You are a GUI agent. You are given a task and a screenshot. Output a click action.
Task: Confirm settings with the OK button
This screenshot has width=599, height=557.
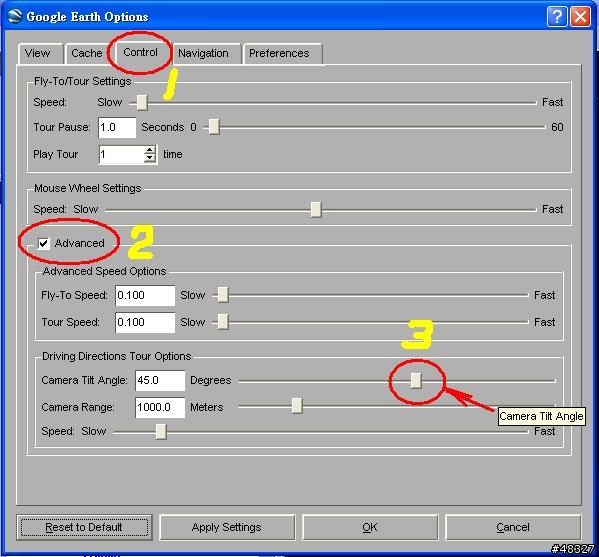pos(370,528)
